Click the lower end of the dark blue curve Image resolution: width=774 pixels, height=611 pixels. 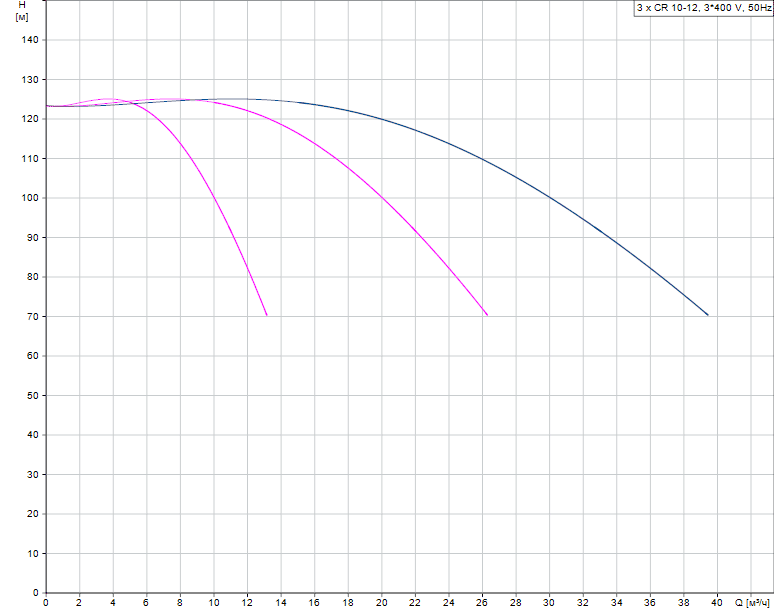(x=708, y=315)
